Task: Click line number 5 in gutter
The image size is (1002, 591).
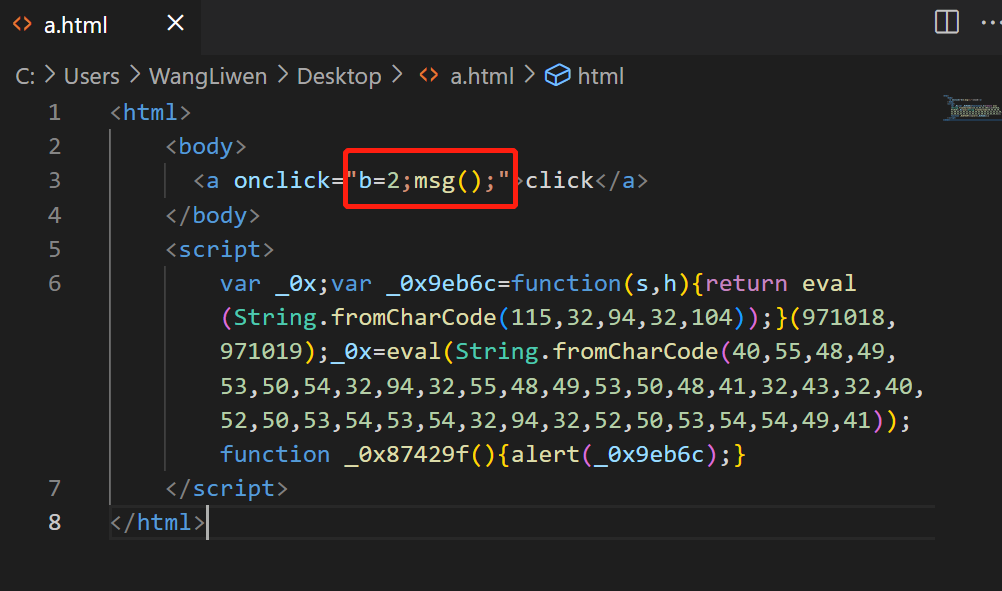Action: (55, 249)
